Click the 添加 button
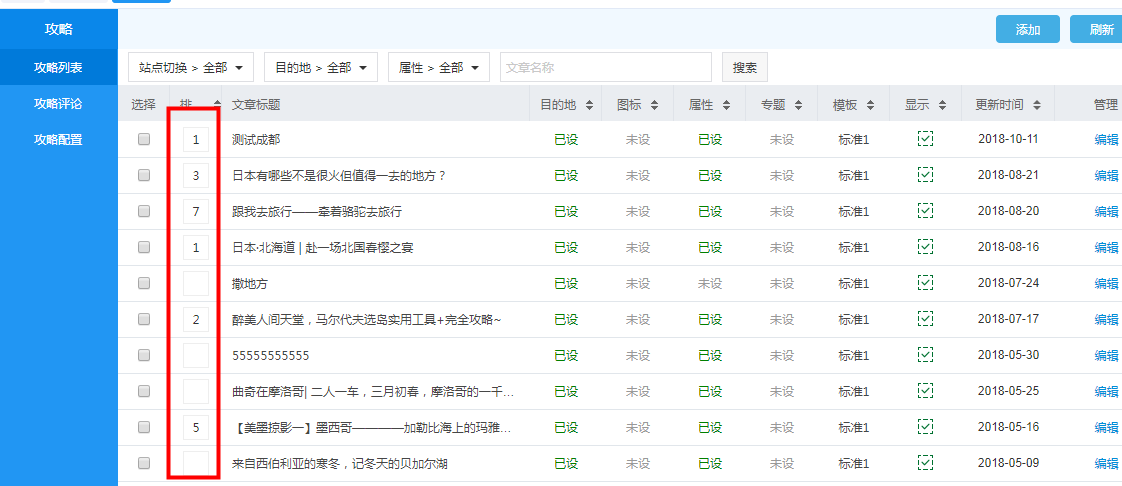The image size is (1122, 486). click(x=1027, y=30)
